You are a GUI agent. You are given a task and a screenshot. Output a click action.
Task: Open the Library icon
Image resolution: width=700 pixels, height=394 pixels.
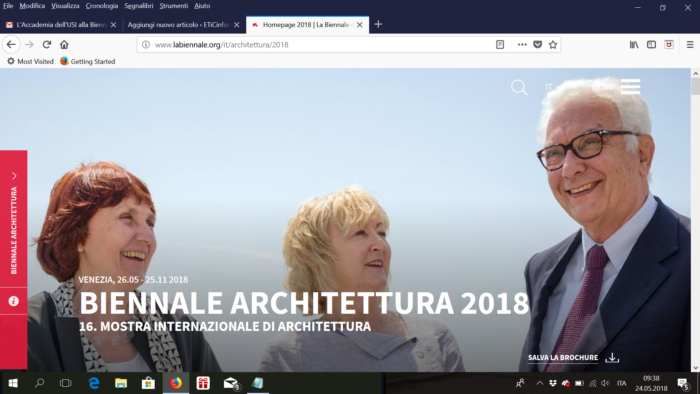[634, 45]
